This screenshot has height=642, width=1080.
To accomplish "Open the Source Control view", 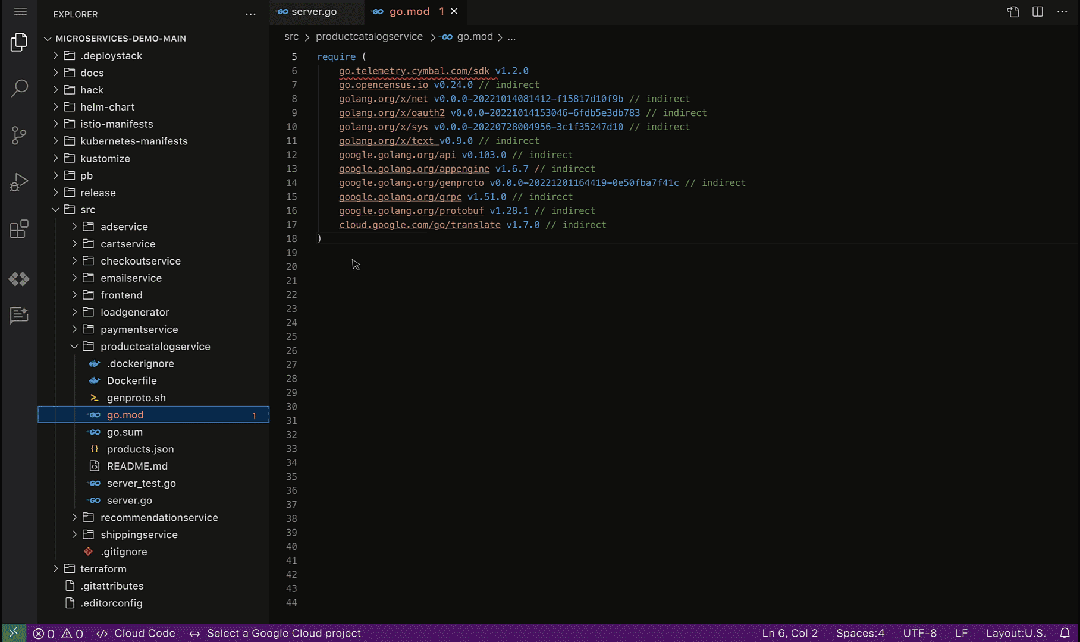I will pos(19,135).
